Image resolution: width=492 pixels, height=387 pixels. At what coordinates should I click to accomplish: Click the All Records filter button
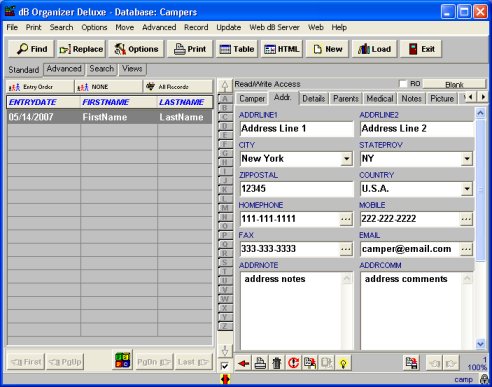(x=178, y=87)
